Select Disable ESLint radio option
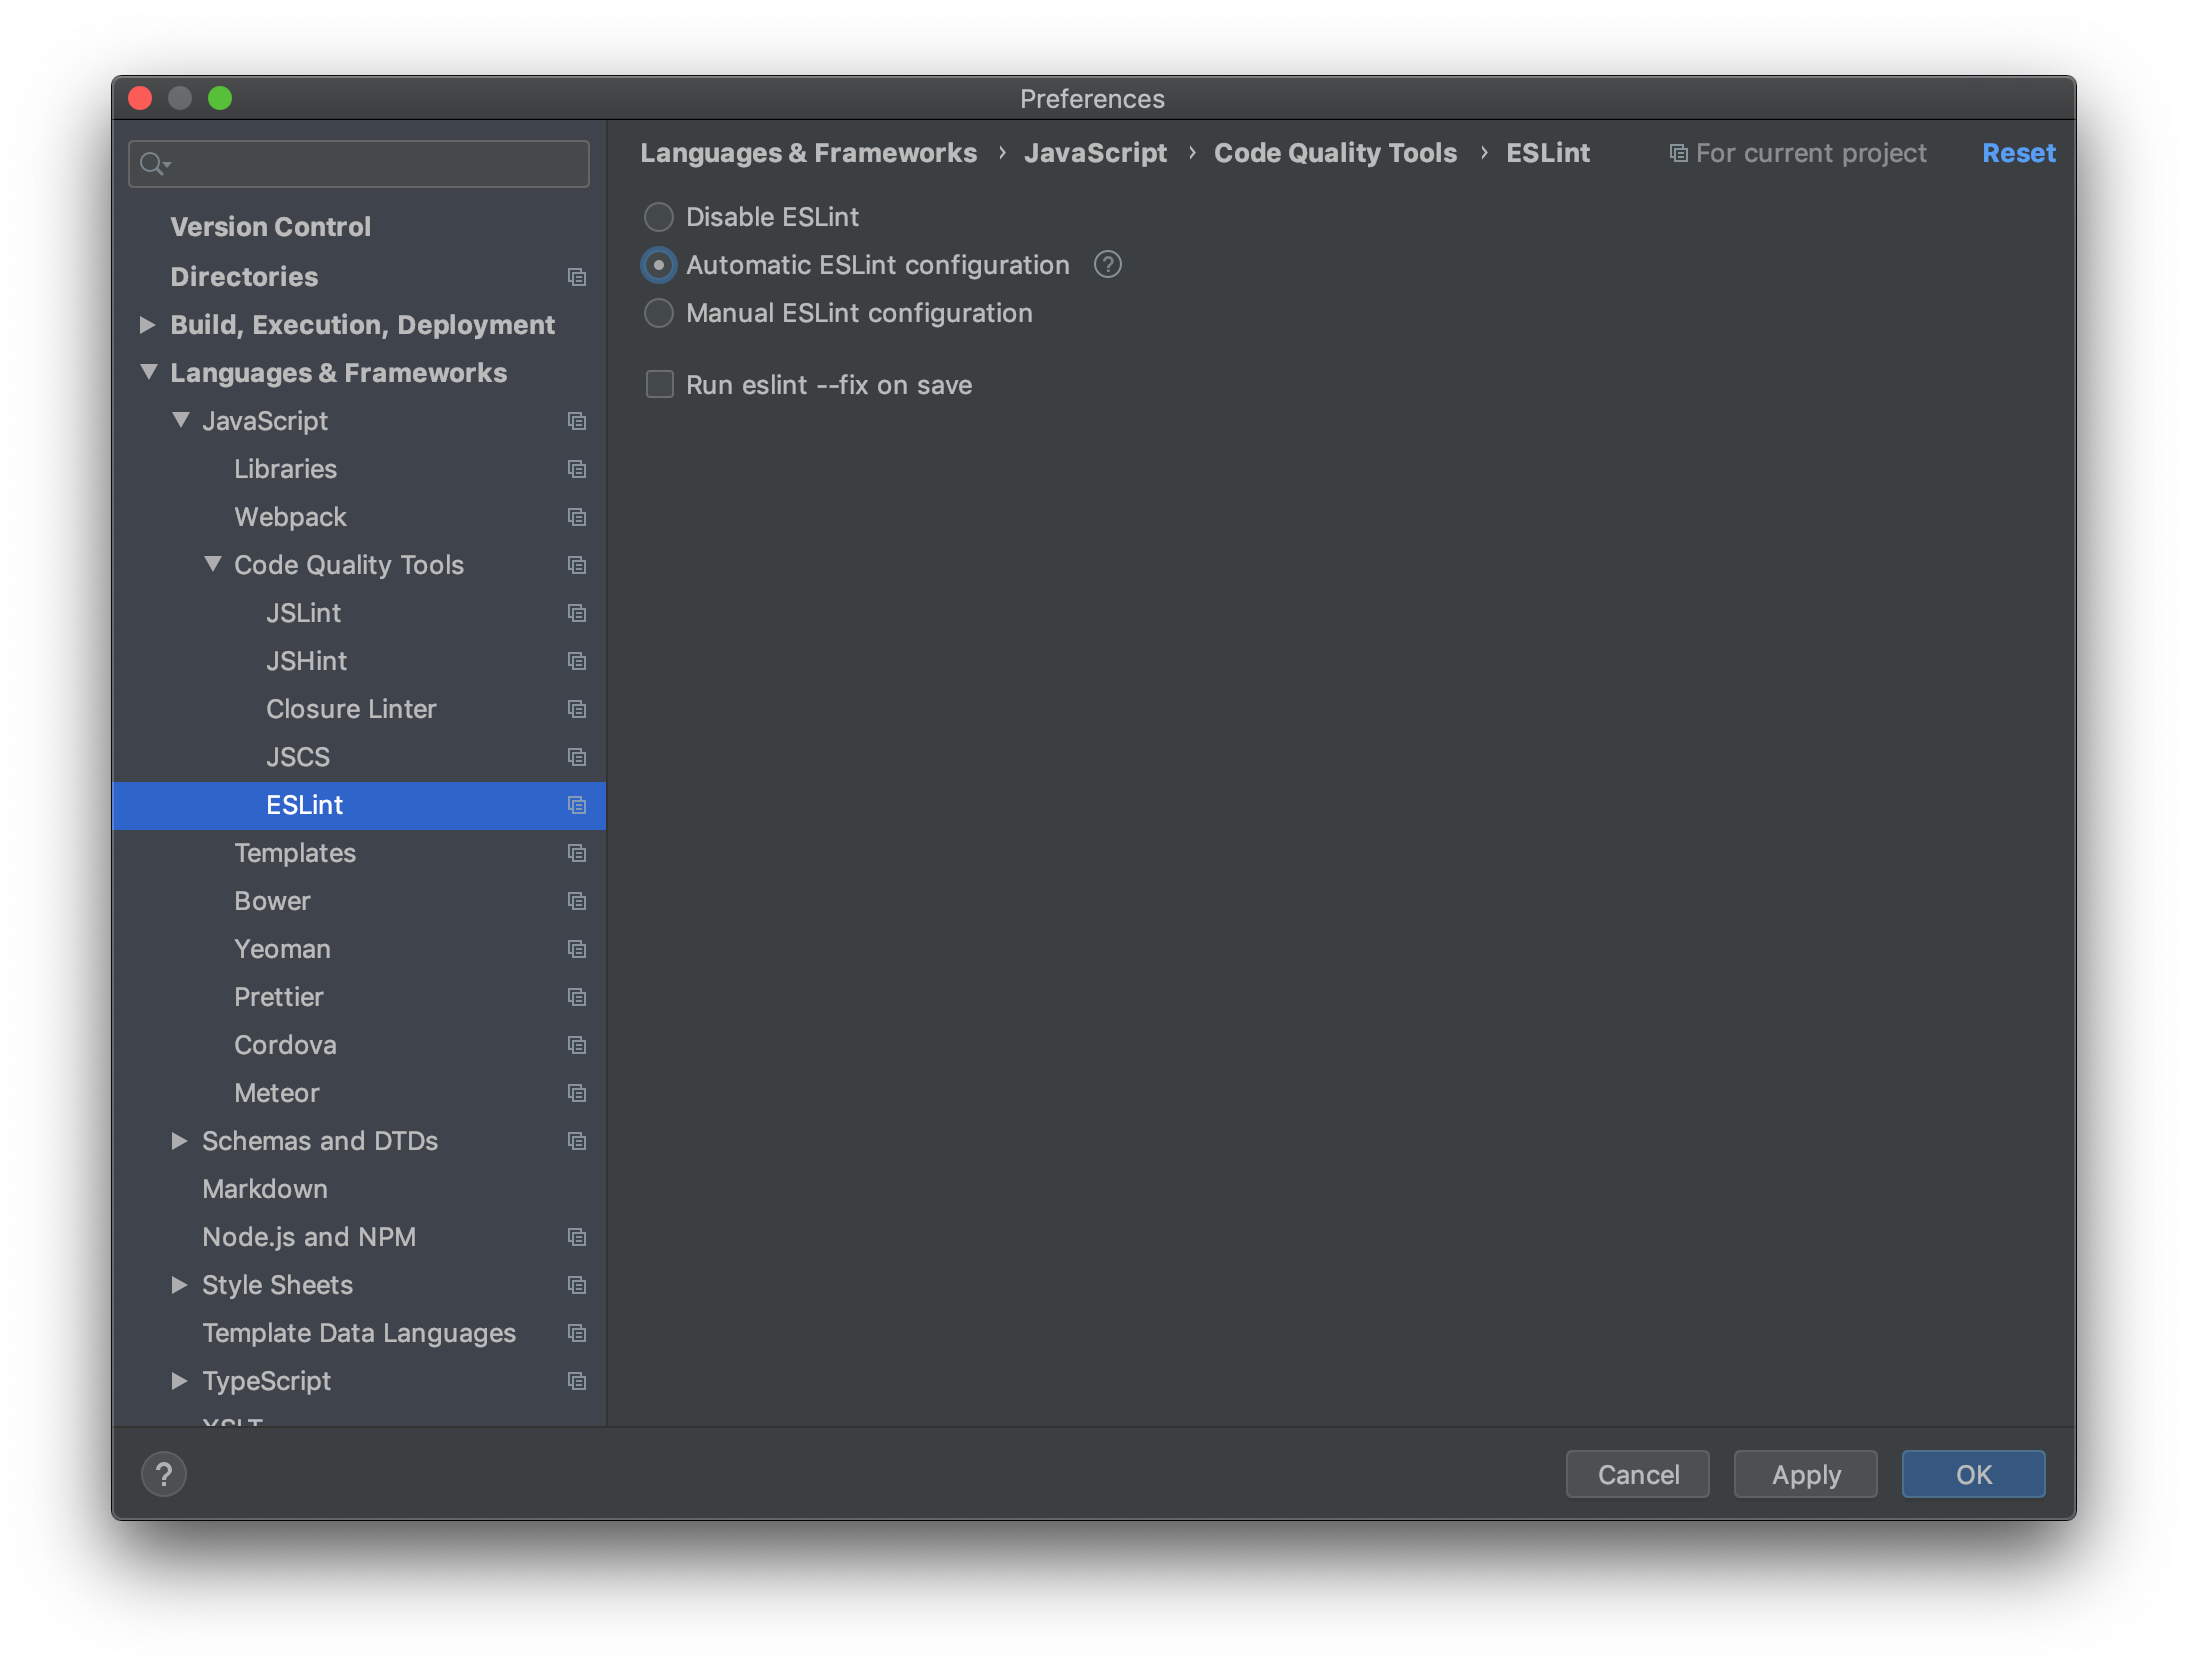Image resolution: width=2188 pixels, height=1668 pixels. point(659,217)
